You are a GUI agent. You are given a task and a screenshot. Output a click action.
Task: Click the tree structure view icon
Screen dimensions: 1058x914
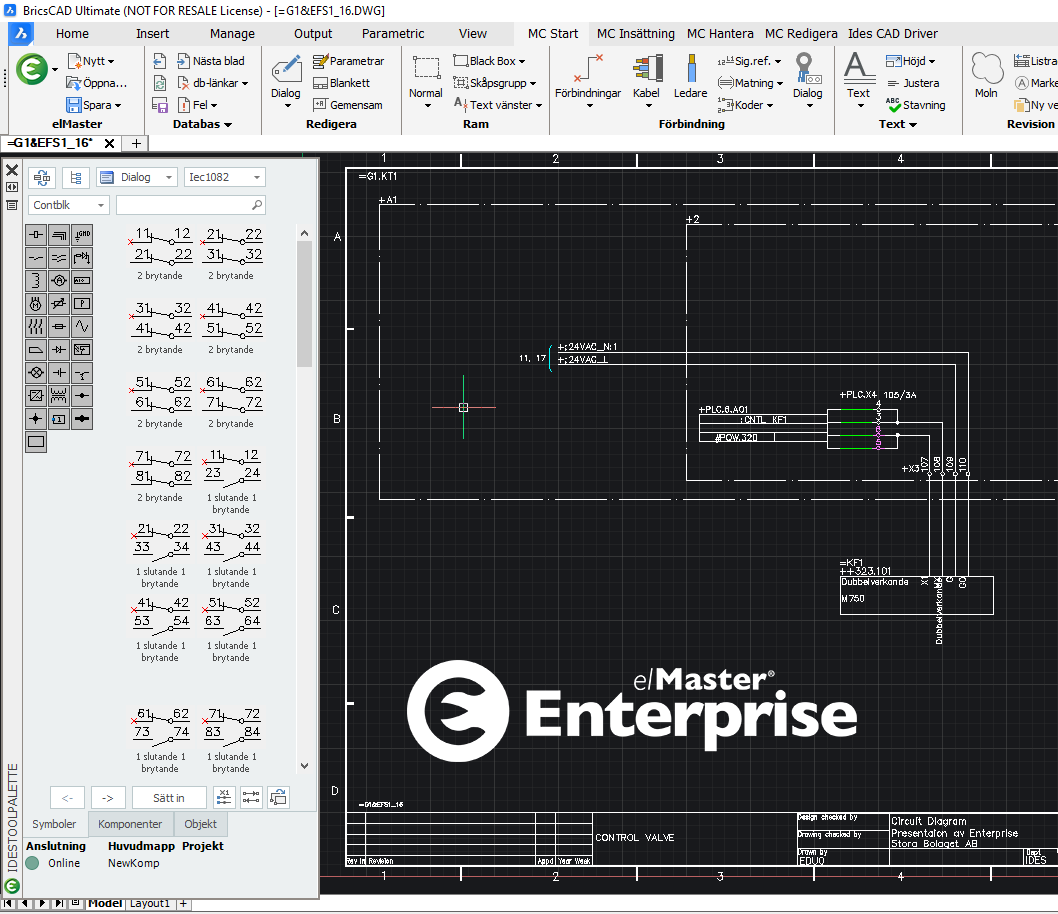[x=76, y=177]
